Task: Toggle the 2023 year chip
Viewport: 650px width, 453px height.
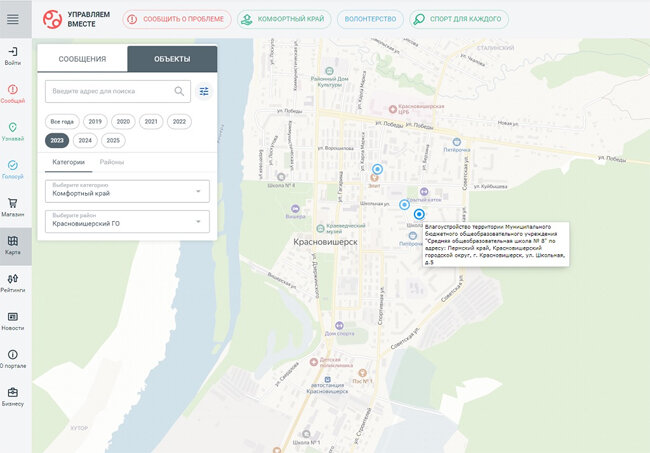Action: coord(57,141)
